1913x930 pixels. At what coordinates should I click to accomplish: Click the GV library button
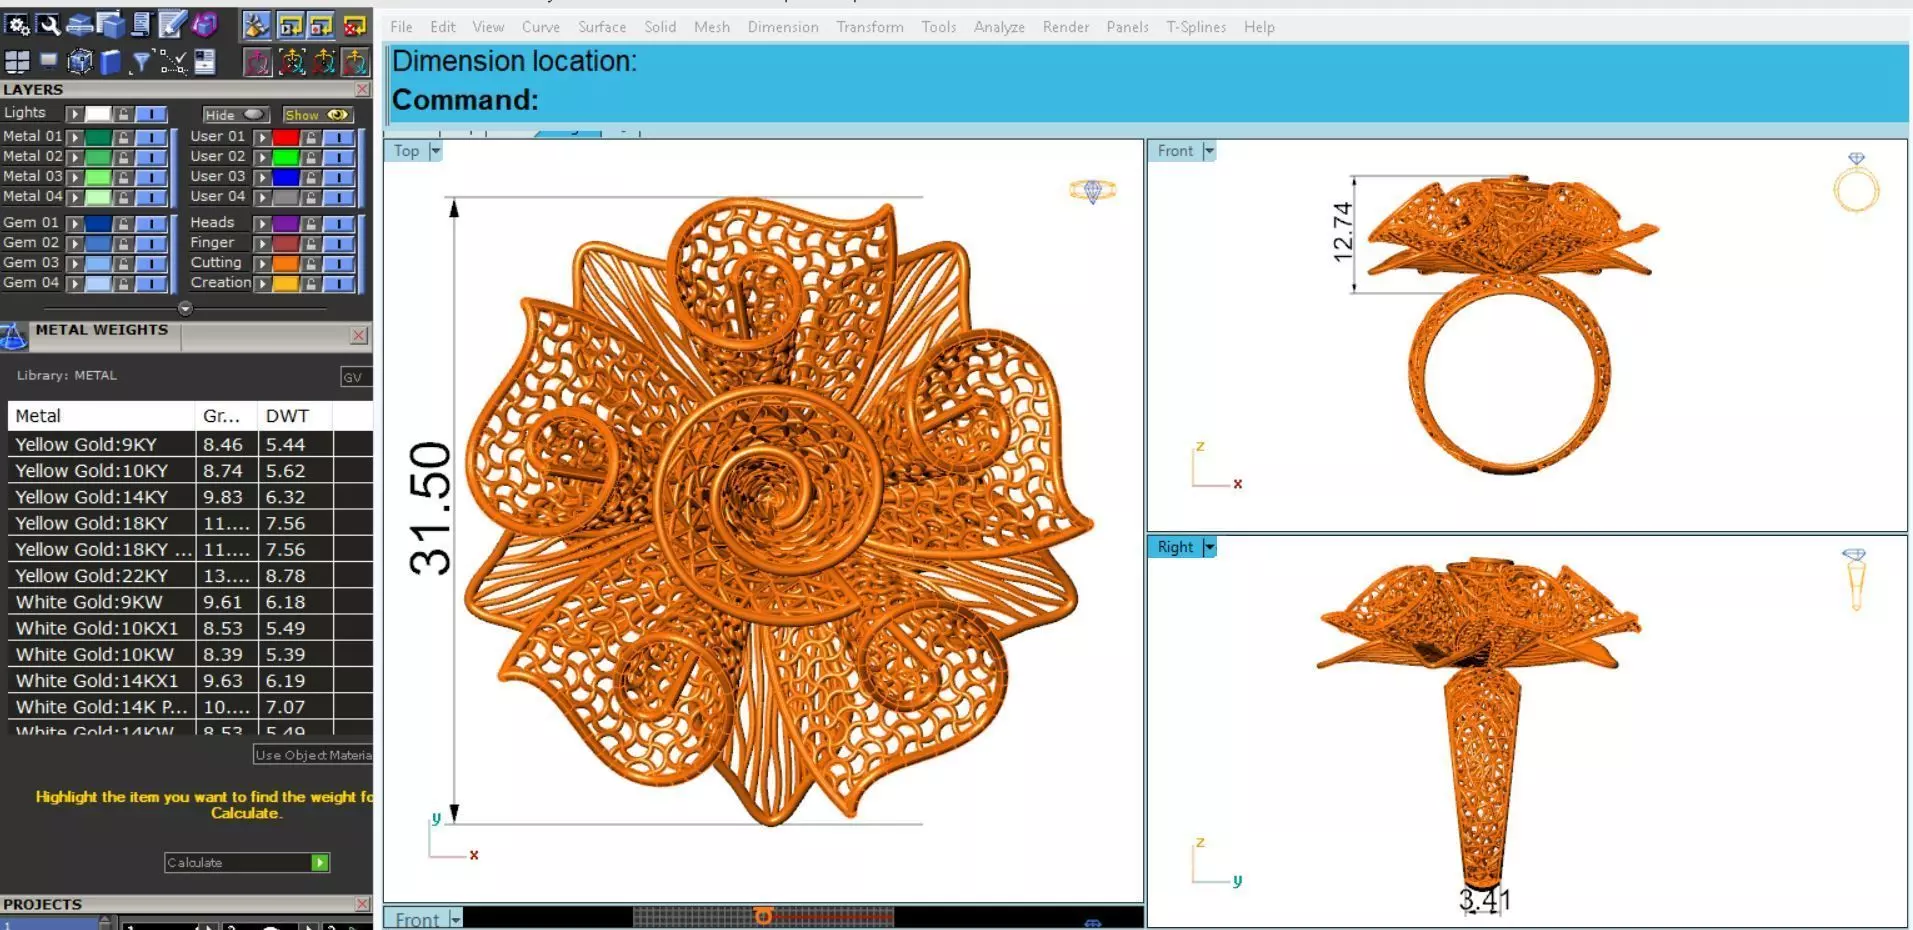pyautogui.click(x=355, y=377)
